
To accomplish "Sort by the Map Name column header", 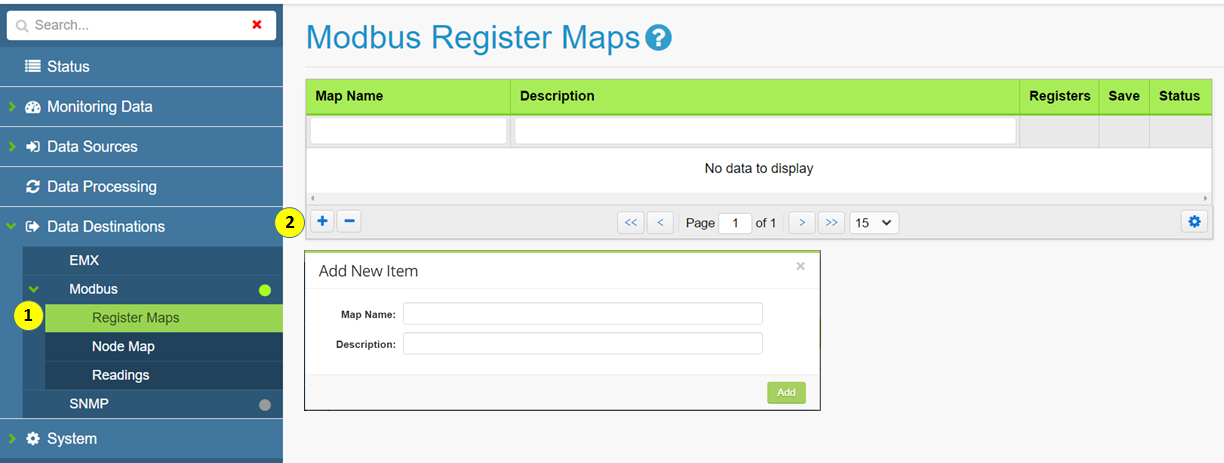I will click(x=349, y=96).
